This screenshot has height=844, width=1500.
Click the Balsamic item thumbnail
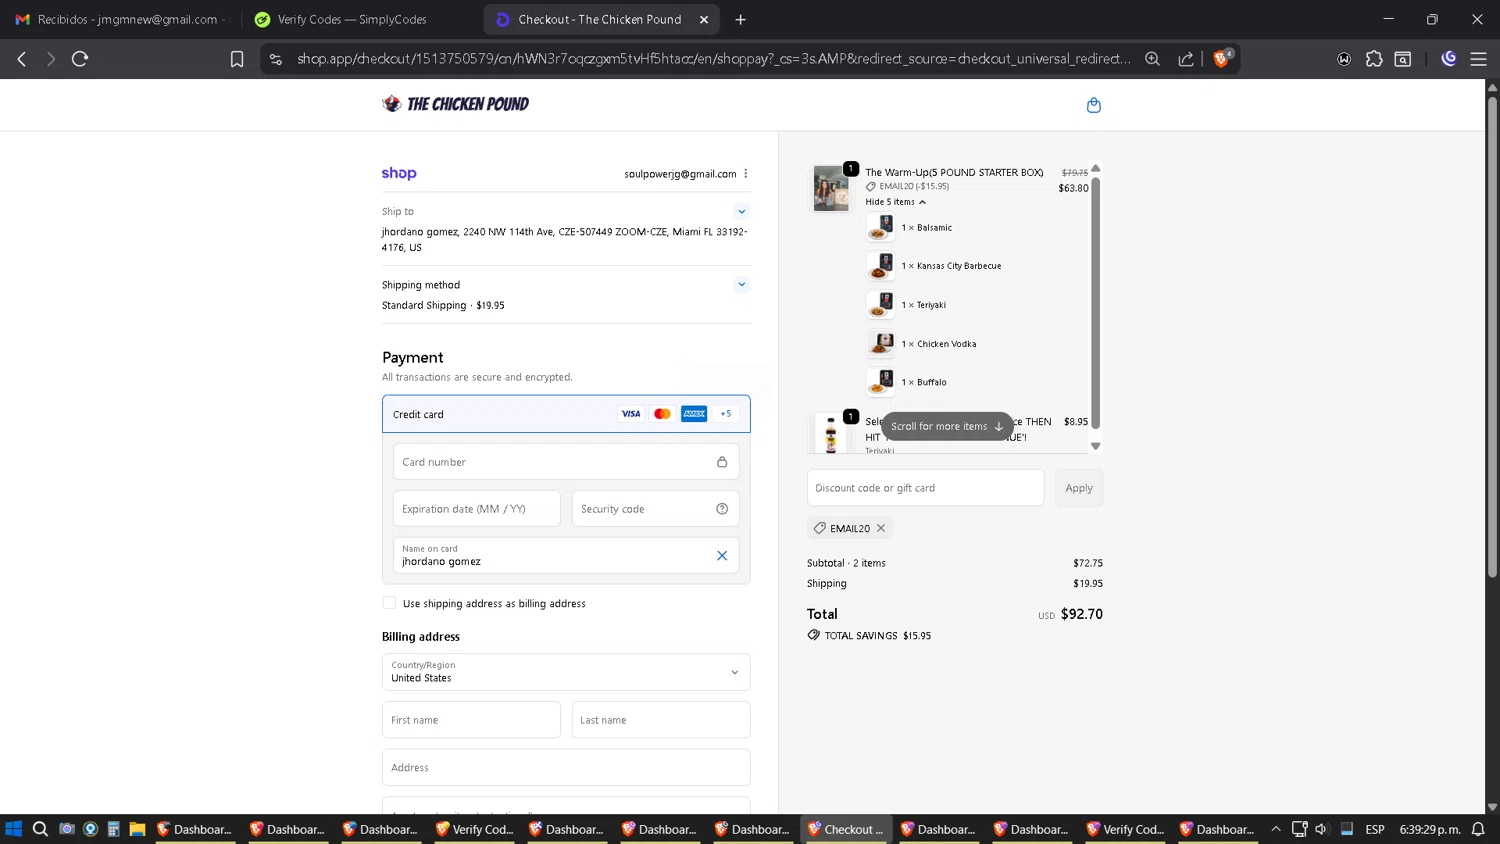880,228
